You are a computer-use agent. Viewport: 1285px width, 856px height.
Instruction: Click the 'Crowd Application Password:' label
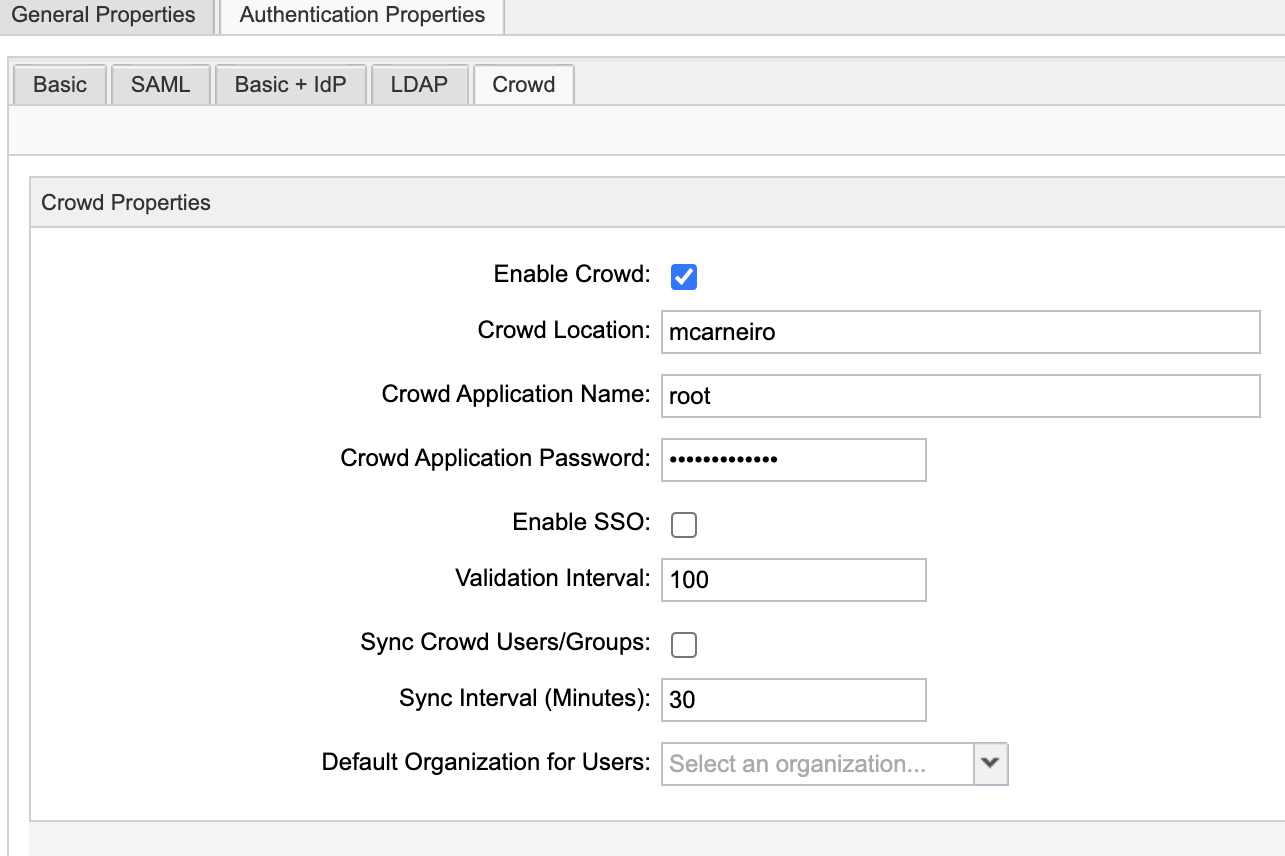click(x=496, y=458)
